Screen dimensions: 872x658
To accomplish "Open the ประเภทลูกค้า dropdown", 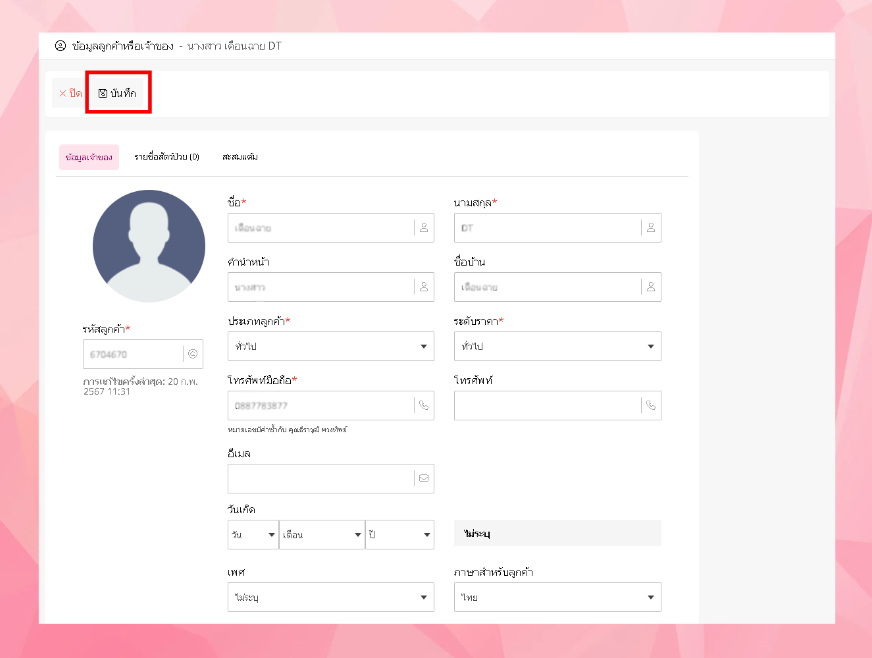I will pos(331,346).
